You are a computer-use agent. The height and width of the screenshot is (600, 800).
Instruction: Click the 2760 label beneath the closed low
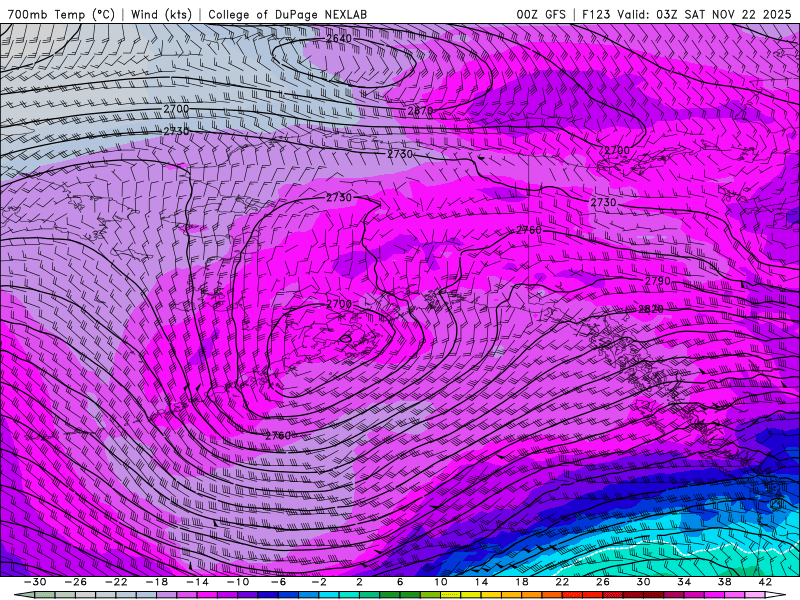[x=278, y=436]
